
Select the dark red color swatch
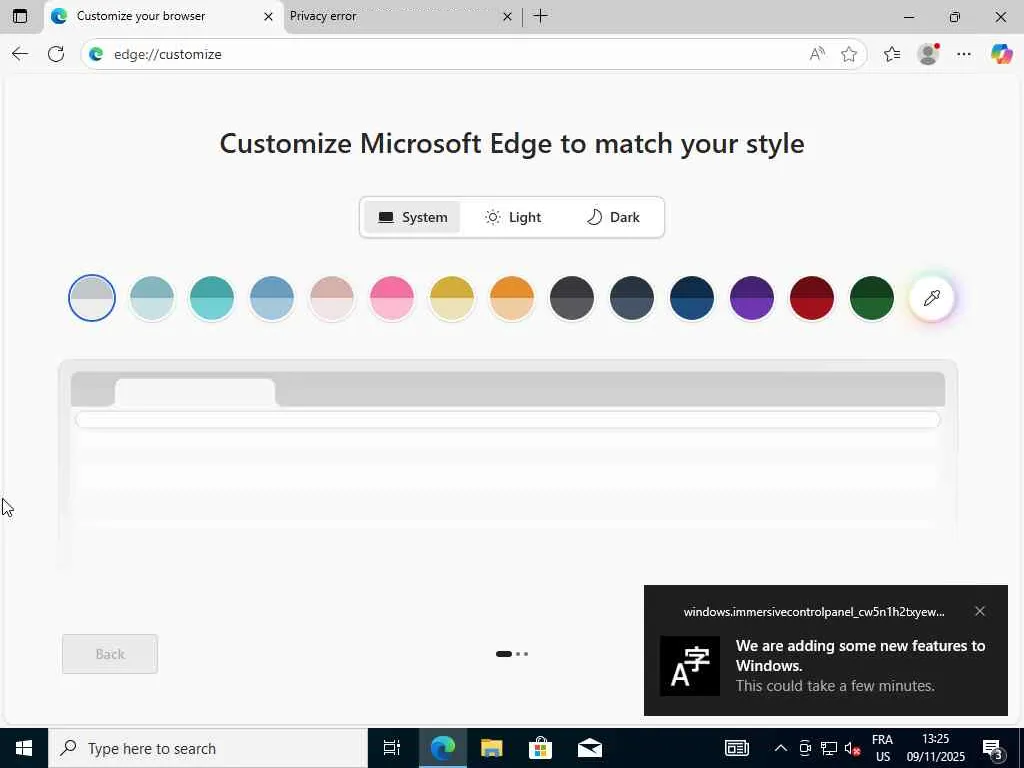coord(812,298)
